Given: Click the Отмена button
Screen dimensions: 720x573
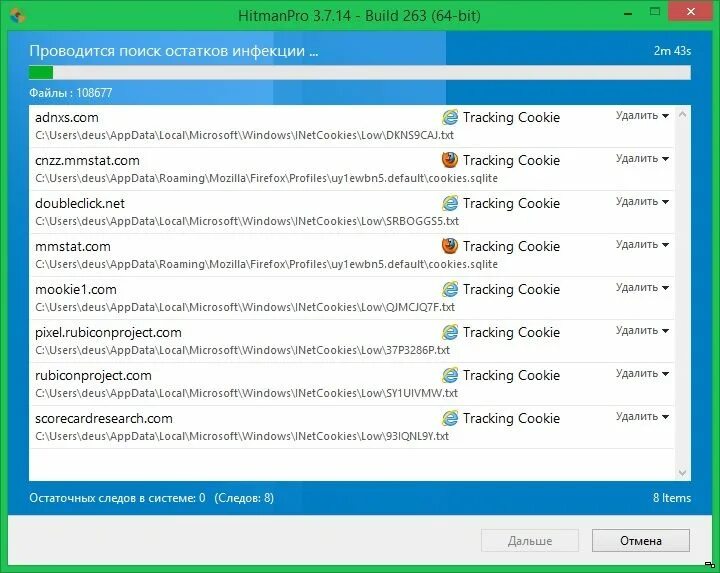Looking at the screenshot, I should (641, 540).
